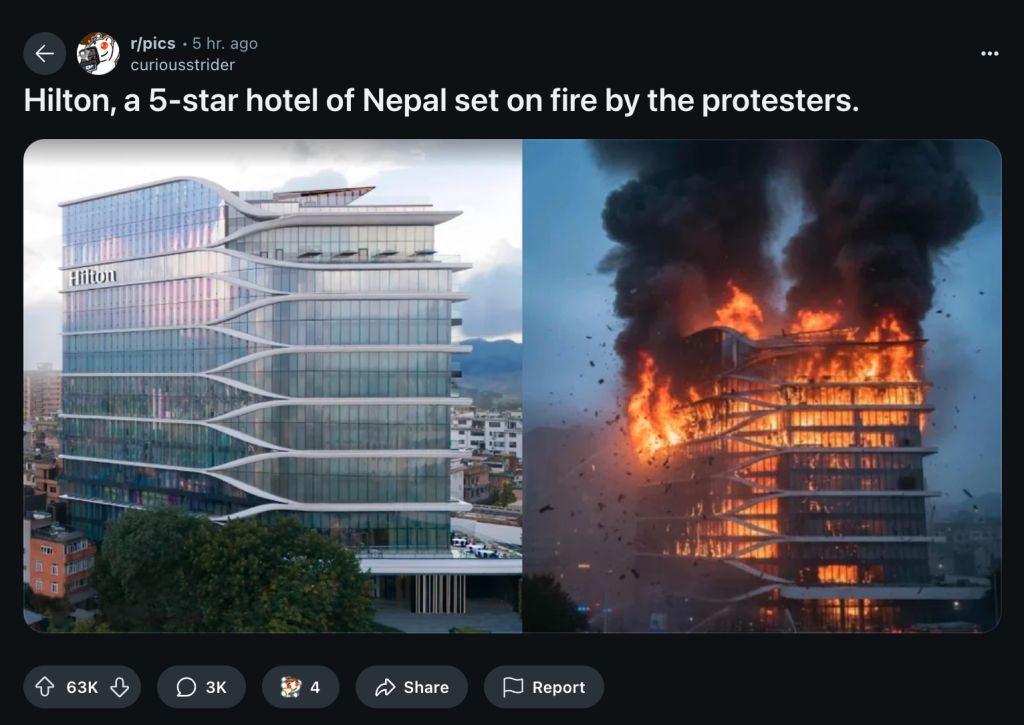Click the flag icon in Report

click(x=513, y=686)
